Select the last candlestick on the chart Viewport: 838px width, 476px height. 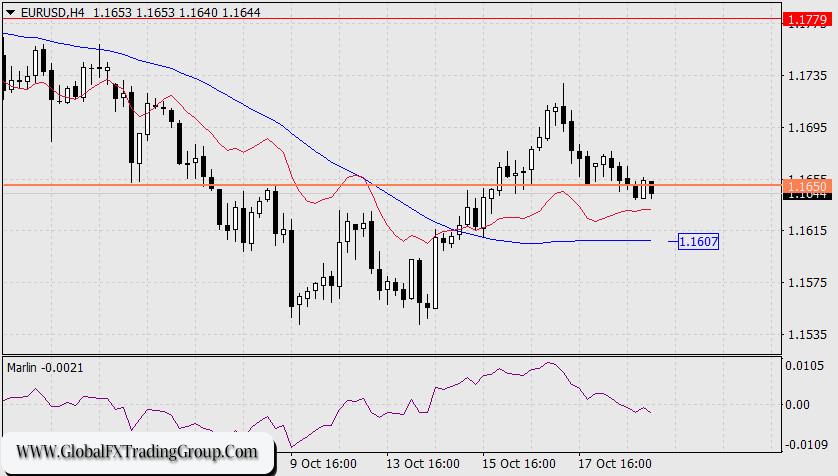coord(652,188)
